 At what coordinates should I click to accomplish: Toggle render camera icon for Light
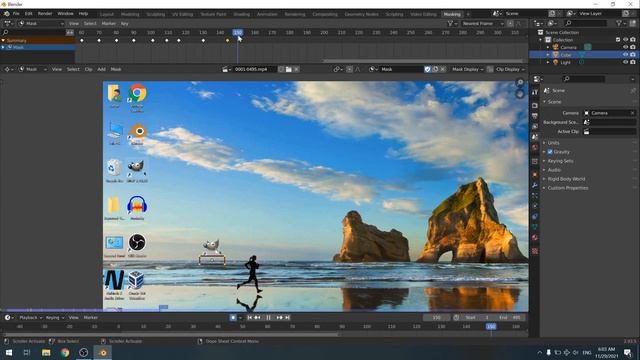point(633,62)
